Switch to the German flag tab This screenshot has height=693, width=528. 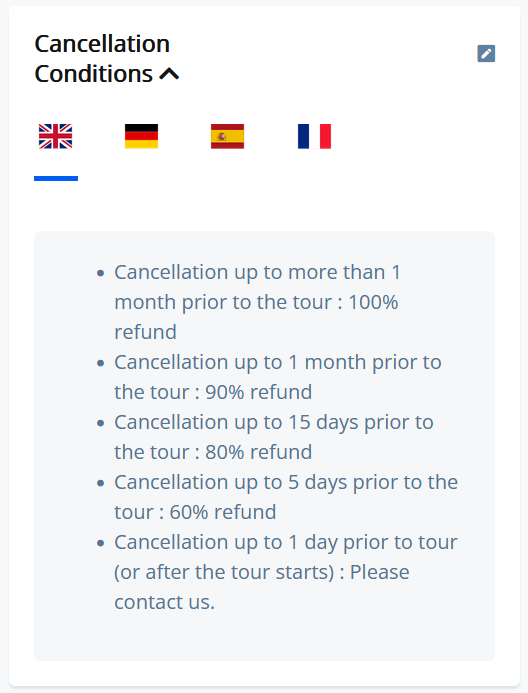pyautogui.click(x=141, y=136)
